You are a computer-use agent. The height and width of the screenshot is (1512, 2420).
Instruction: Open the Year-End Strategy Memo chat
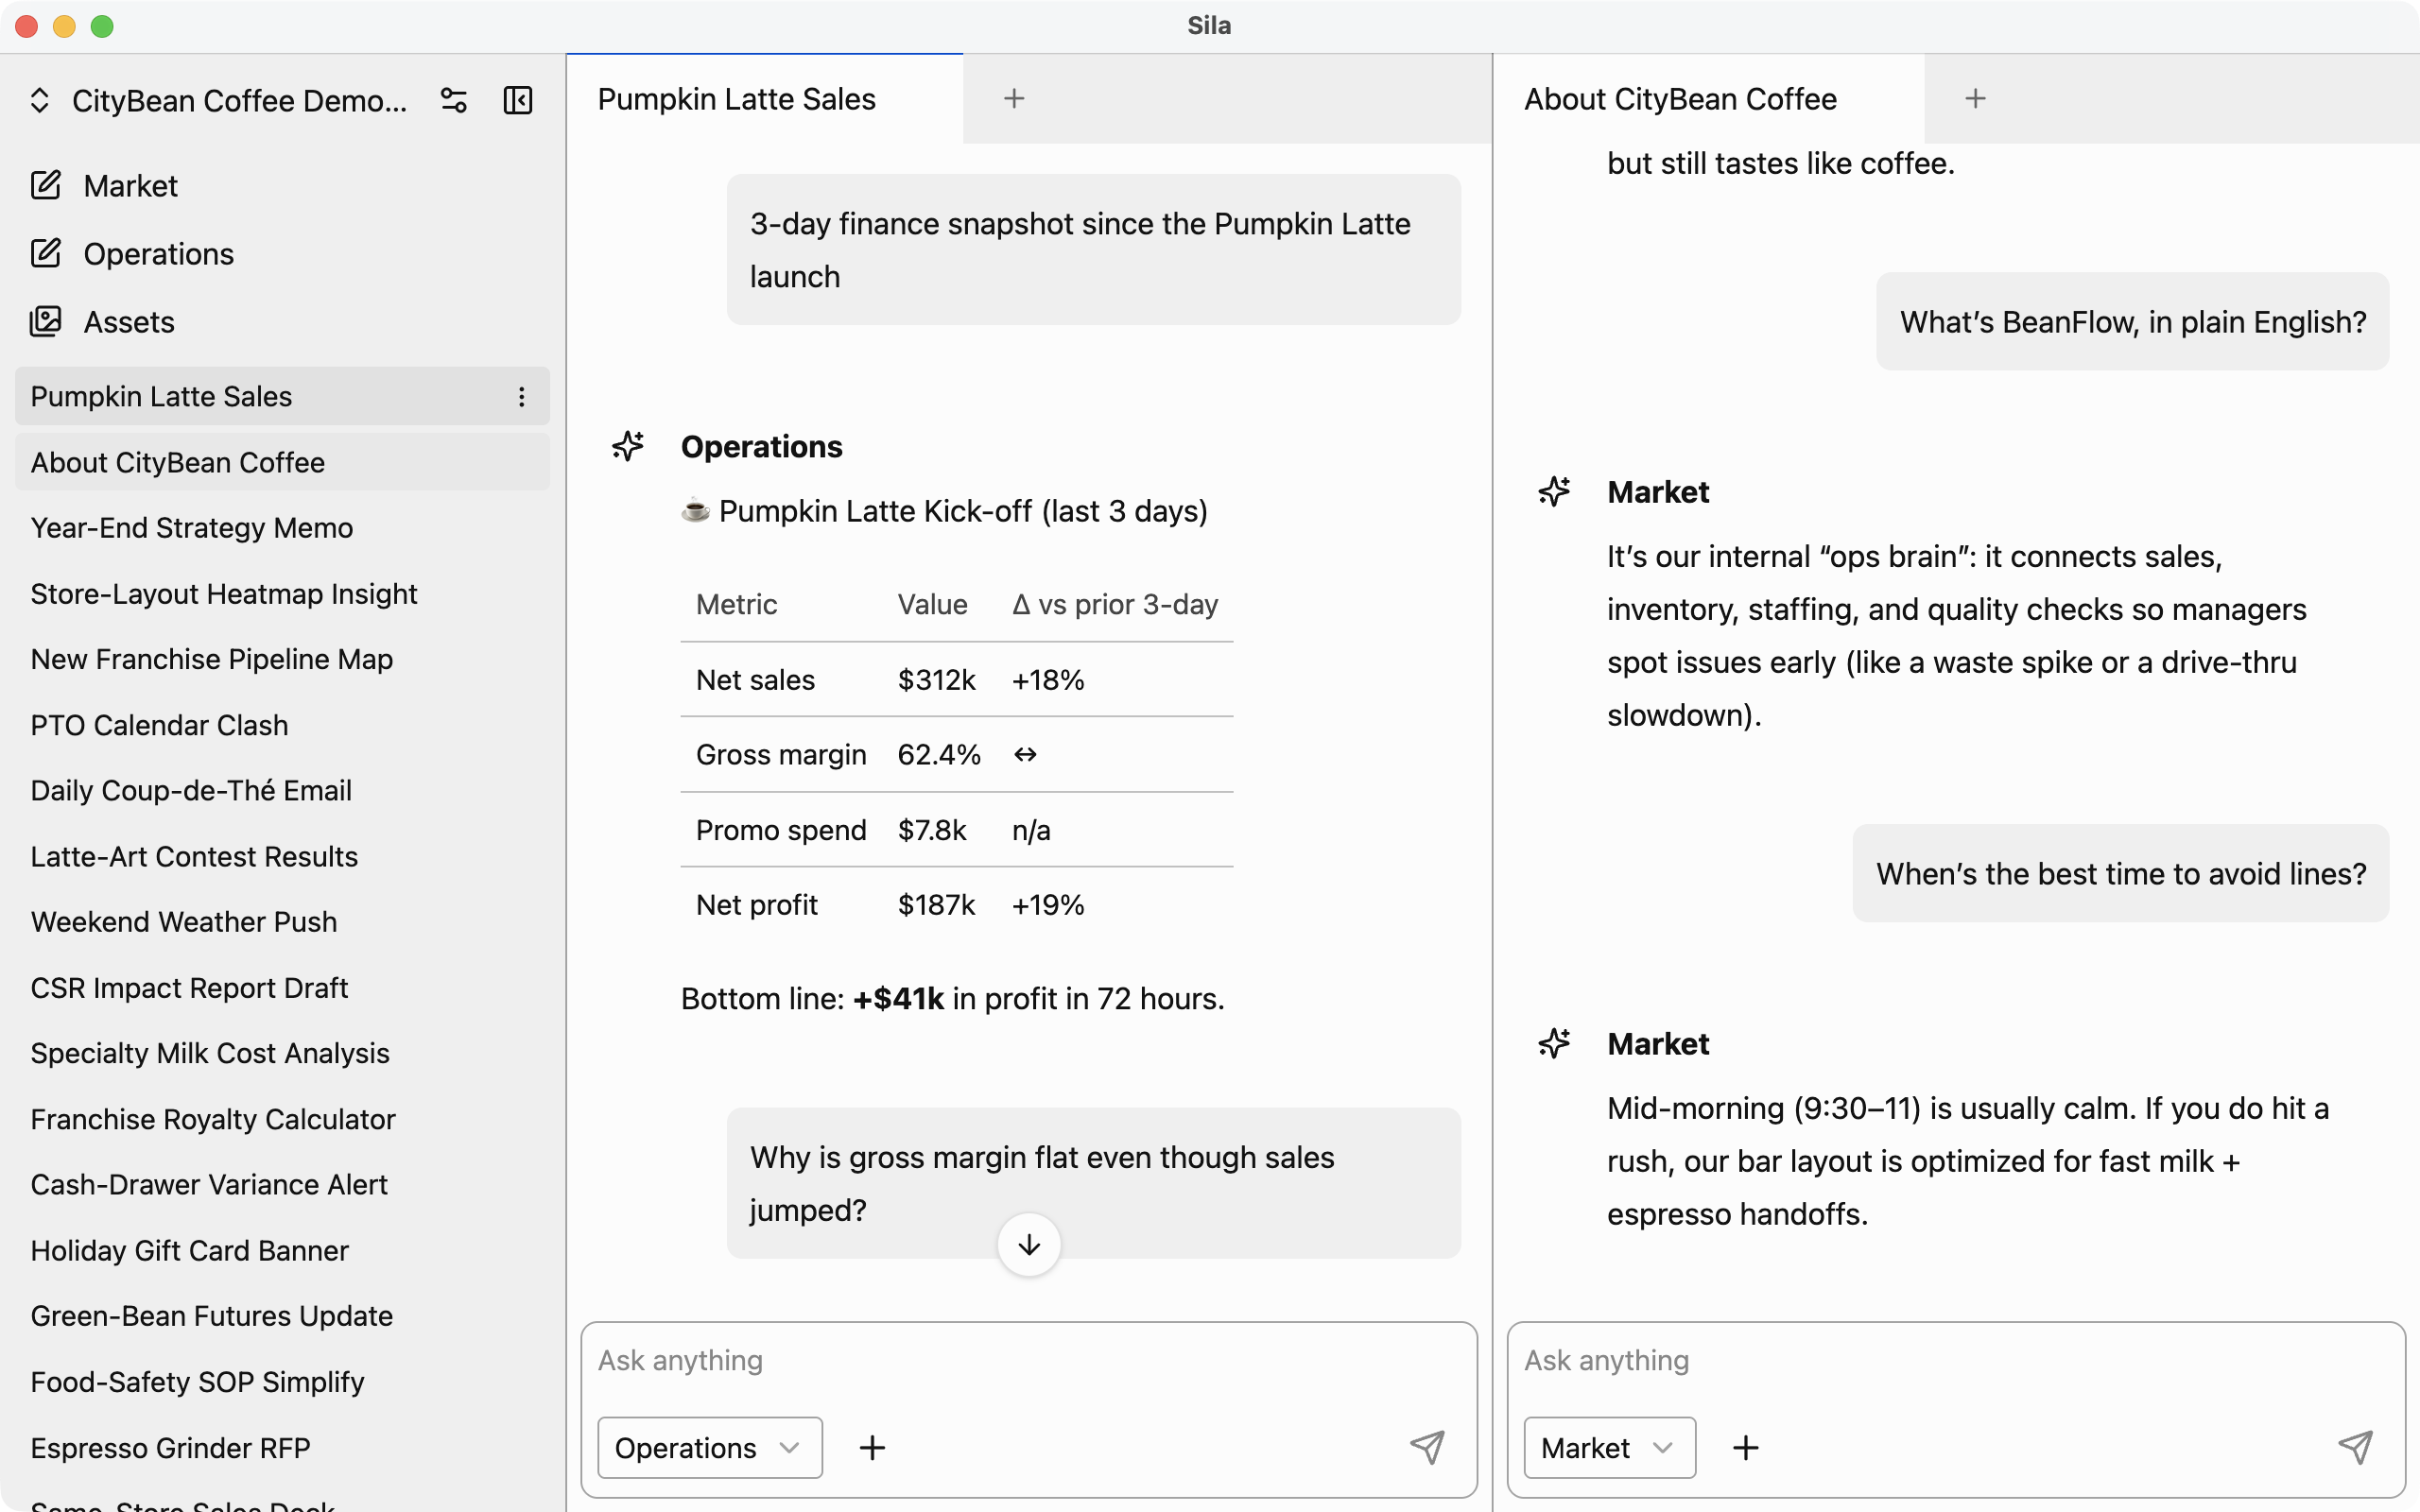tap(191, 527)
